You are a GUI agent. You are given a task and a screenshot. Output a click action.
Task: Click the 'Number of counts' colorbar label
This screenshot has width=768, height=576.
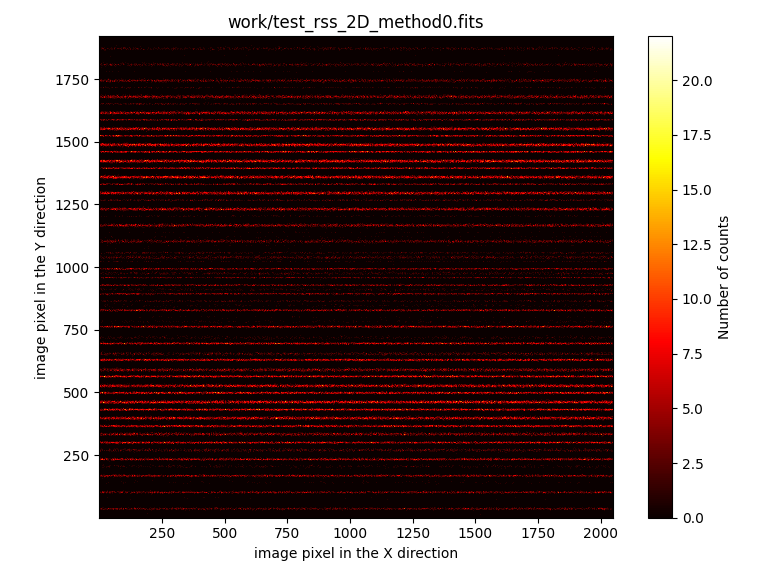coord(724,277)
